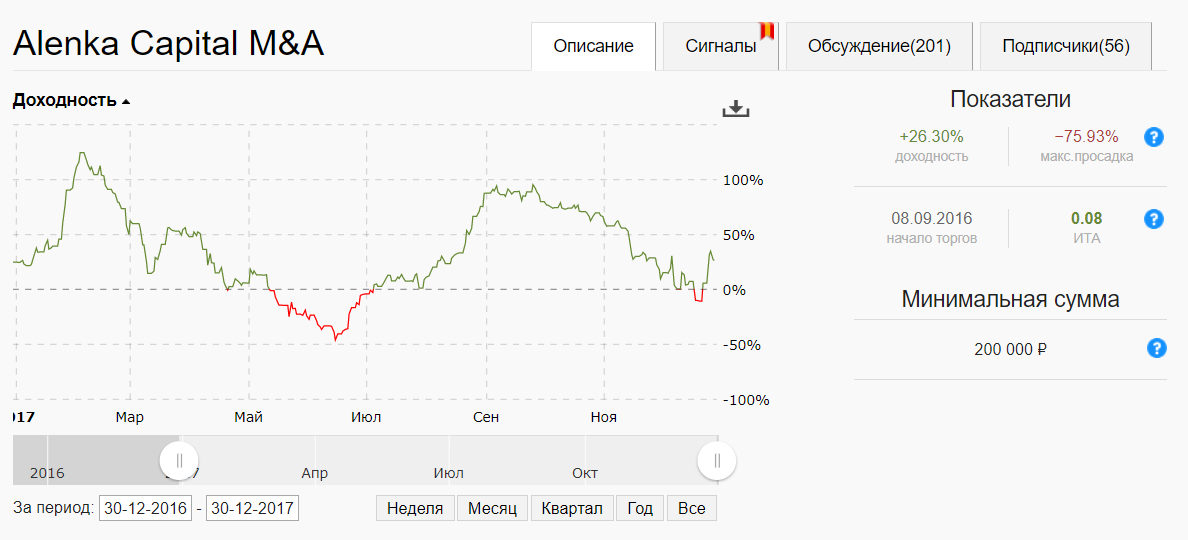Open the help icon next to ИТА
Screen dimensions: 1188x540
(x=1152, y=219)
